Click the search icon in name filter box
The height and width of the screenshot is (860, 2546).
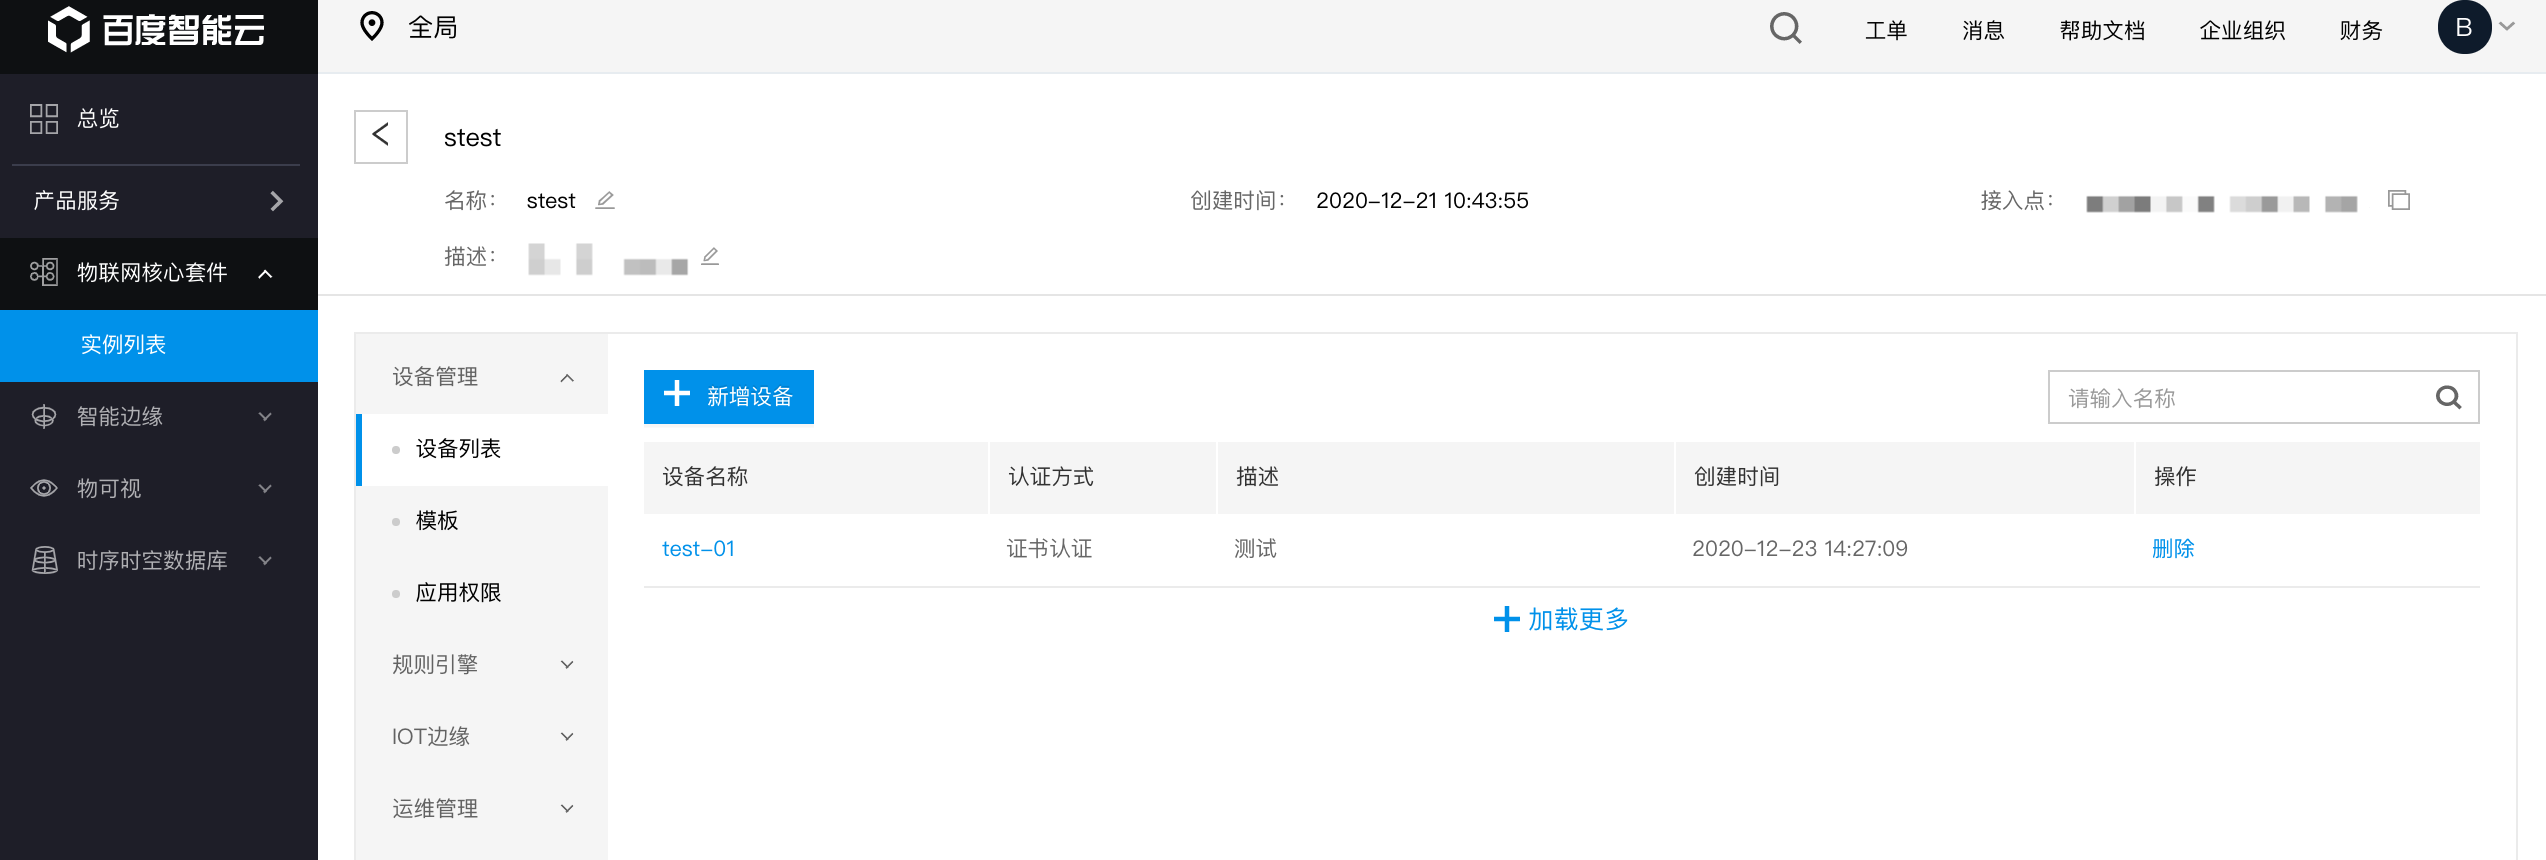(x=2448, y=398)
